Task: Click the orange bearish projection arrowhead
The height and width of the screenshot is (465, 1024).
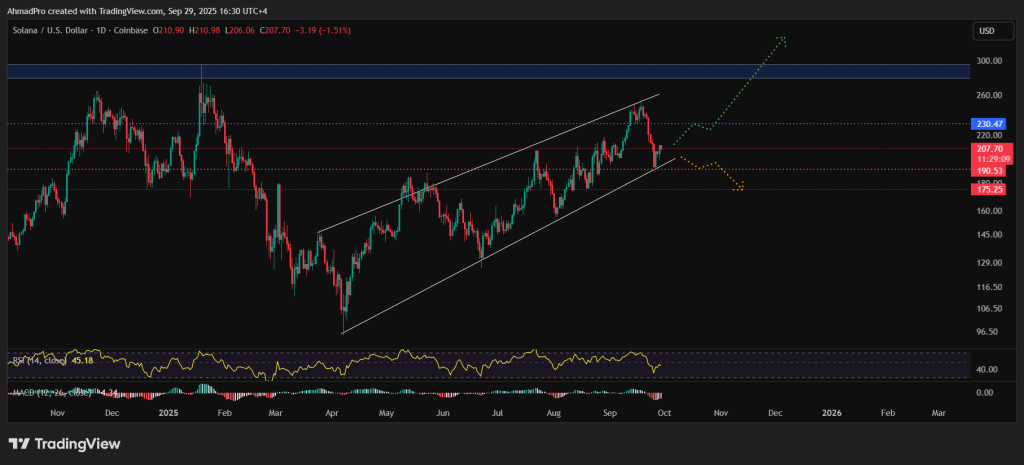Action: coord(740,186)
